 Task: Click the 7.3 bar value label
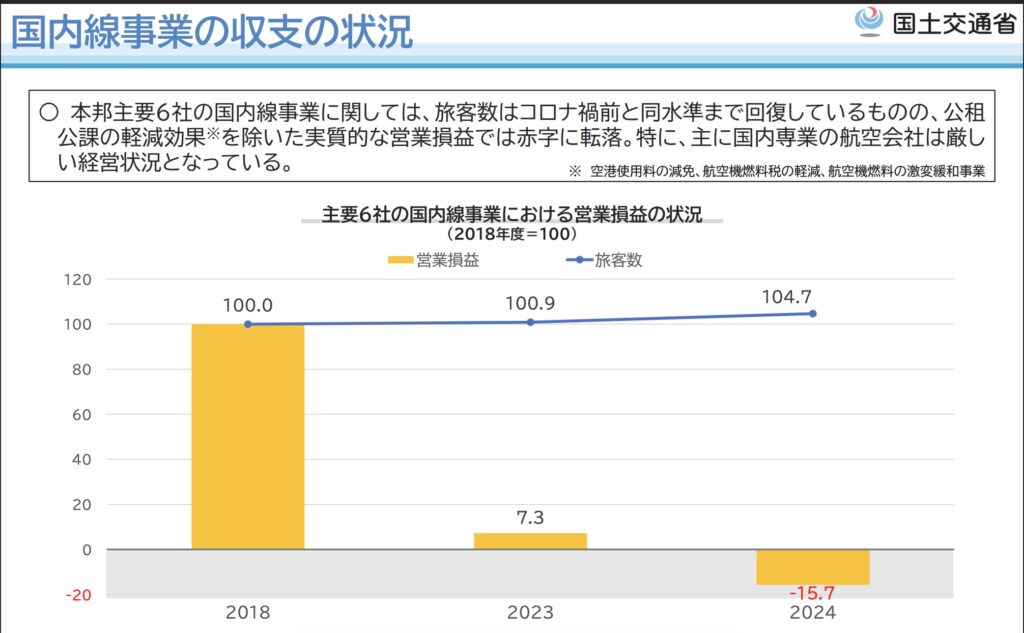(530, 516)
